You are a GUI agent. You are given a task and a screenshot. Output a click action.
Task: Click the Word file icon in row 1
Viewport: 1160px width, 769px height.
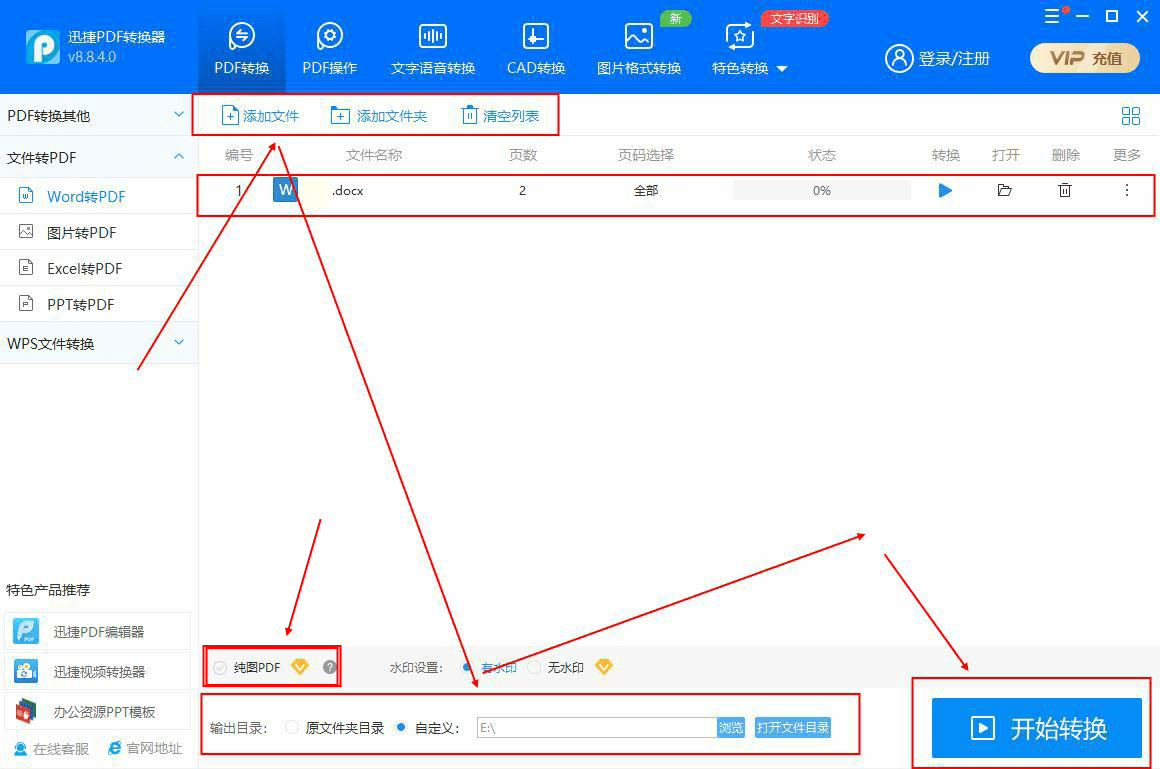[x=285, y=189]
